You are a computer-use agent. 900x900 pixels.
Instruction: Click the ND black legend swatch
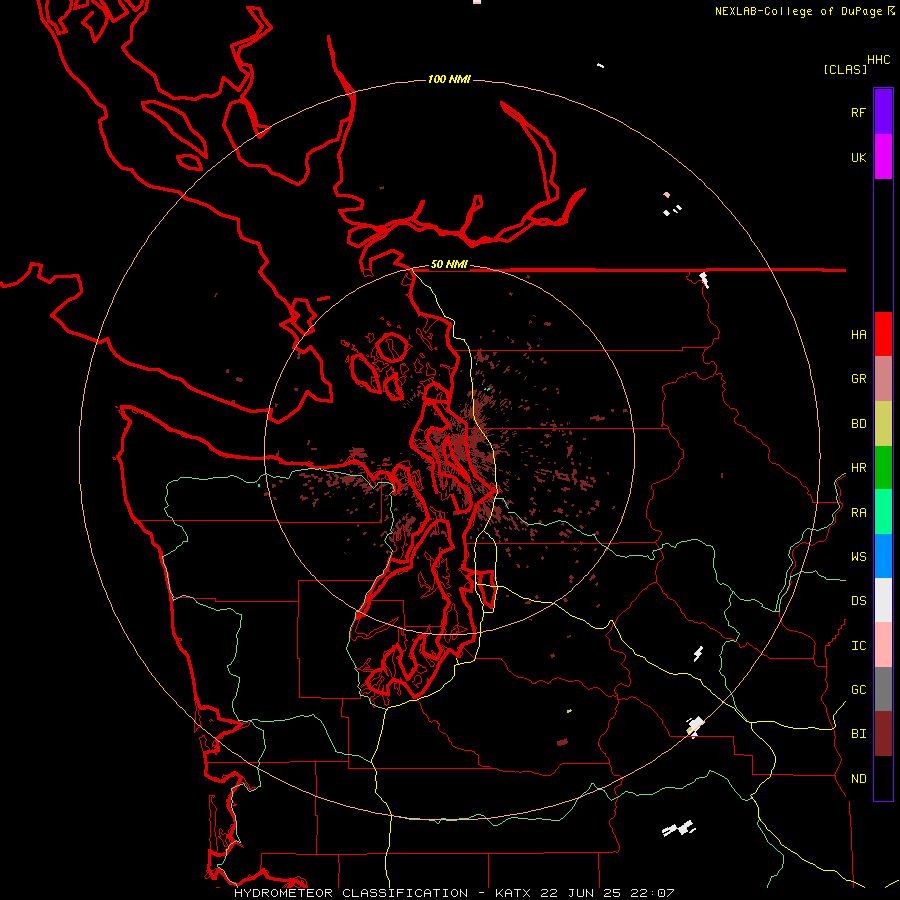(x=883, y=778)
